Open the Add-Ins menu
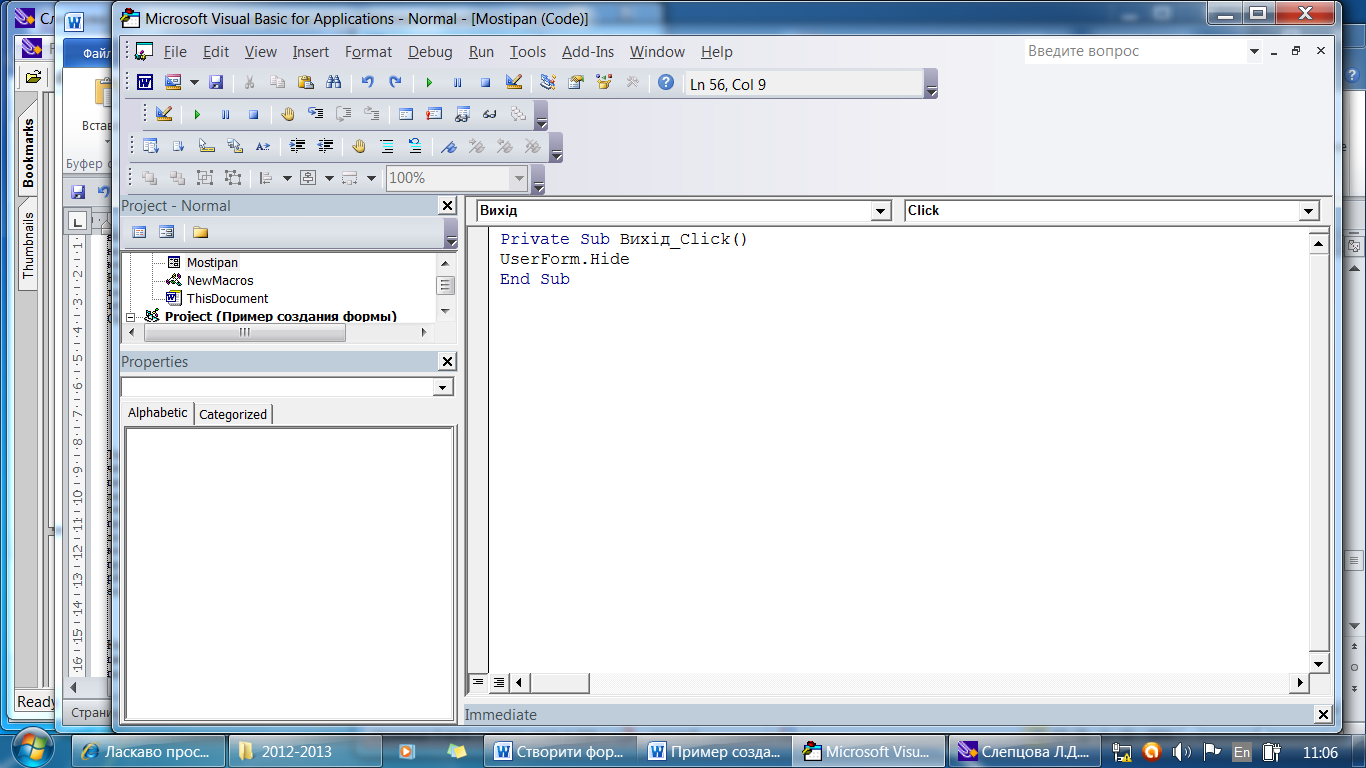 588,52
